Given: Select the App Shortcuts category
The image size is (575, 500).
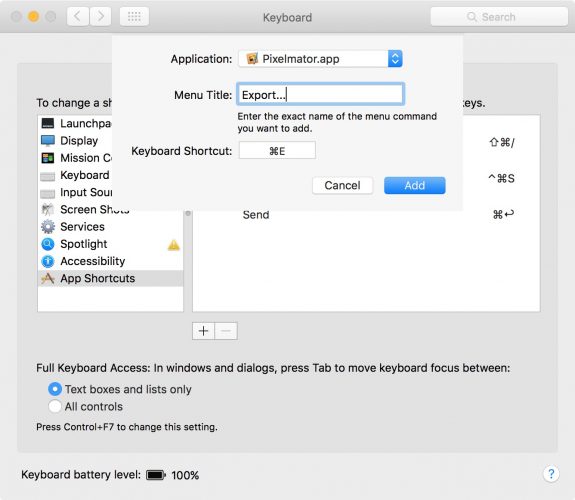Looking at the screenshot, I should 110,278.
